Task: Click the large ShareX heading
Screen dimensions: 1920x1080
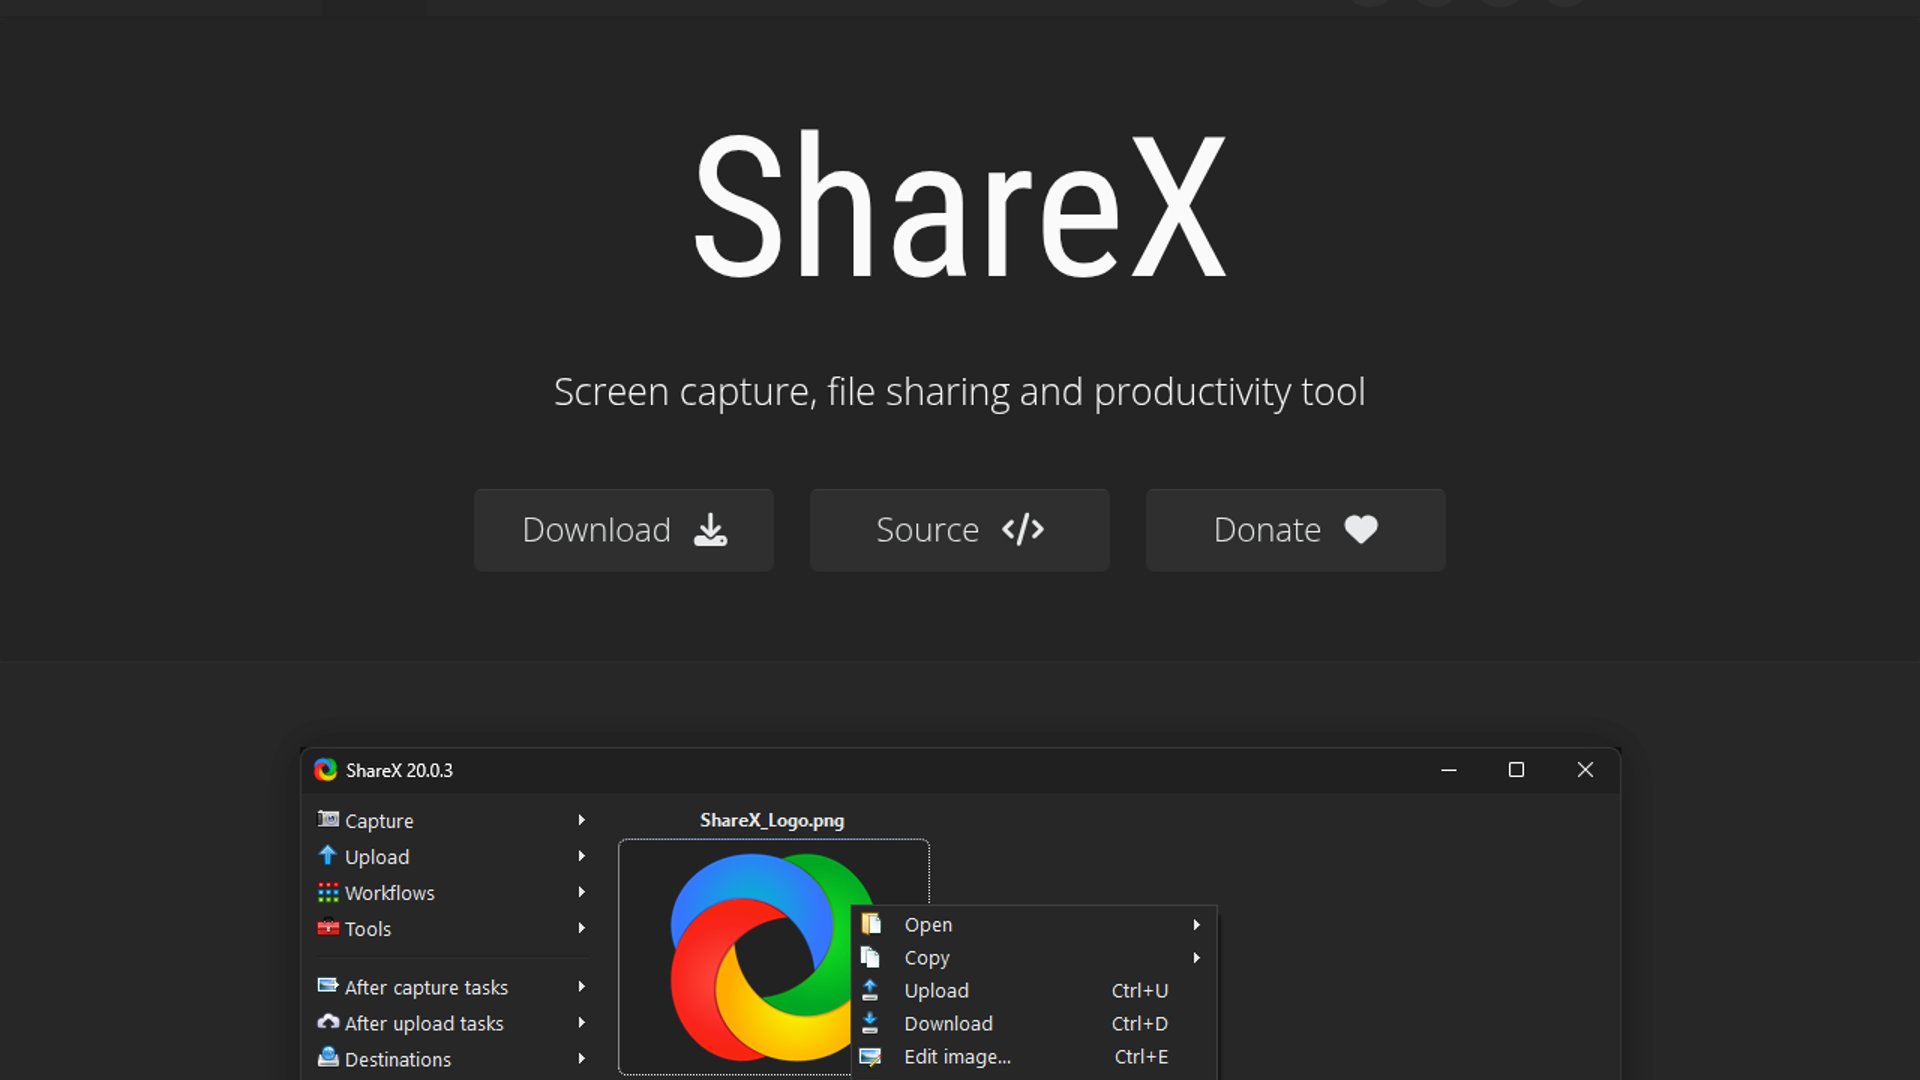Action: pyautogui.click(x=960, y=206)
